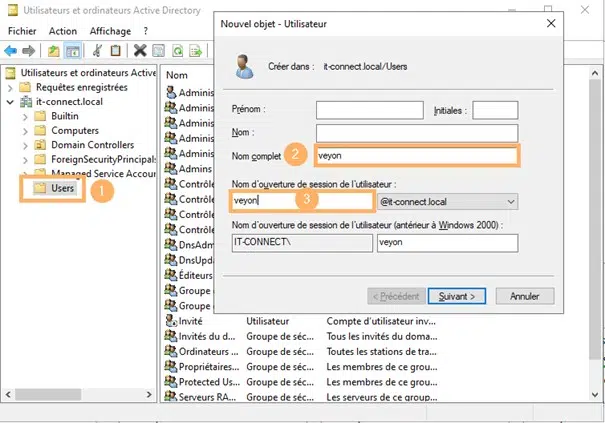Expand the Builtin folder node
The height and width of the screenshot is (423, 605).
[x=24, y=117]
